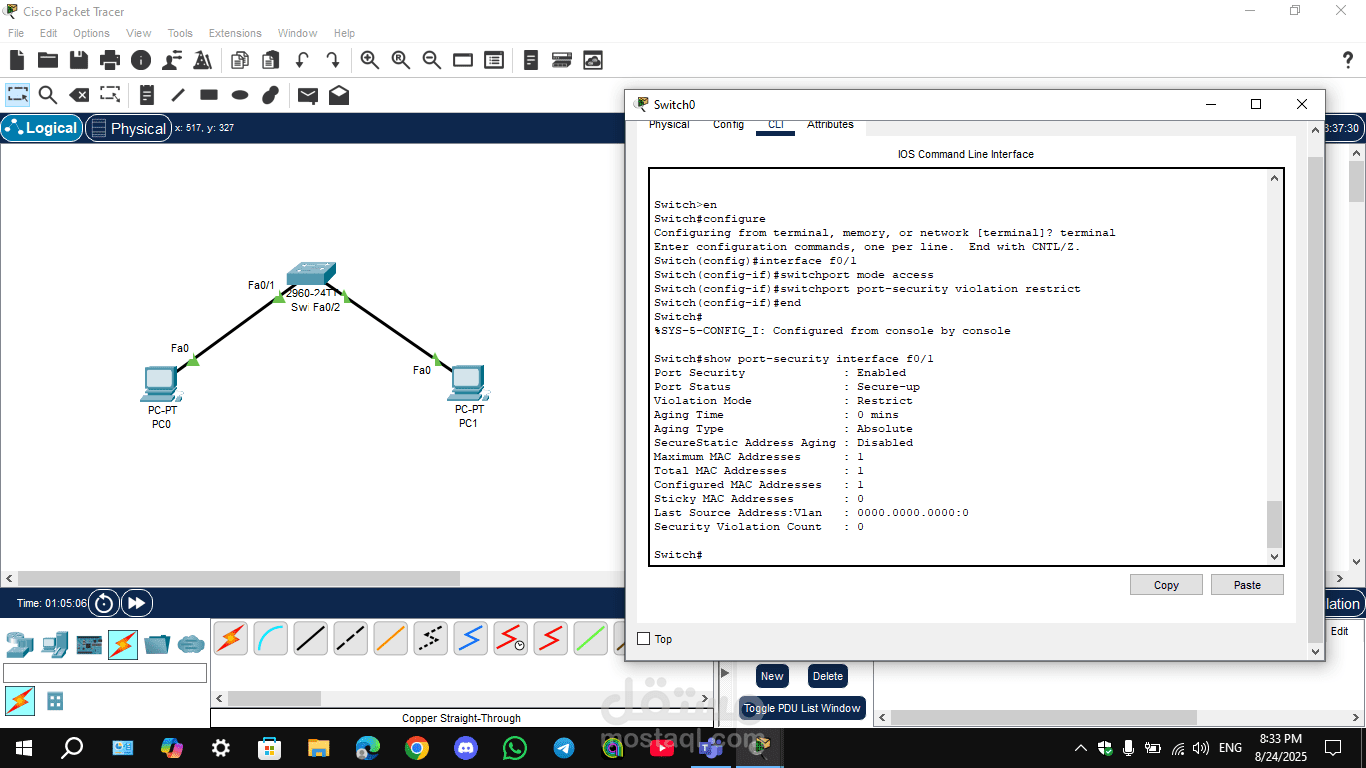Viewport: 1366px width, 768px height.
Task: Select the End Devices category icon
Action: tap(55, 644)
